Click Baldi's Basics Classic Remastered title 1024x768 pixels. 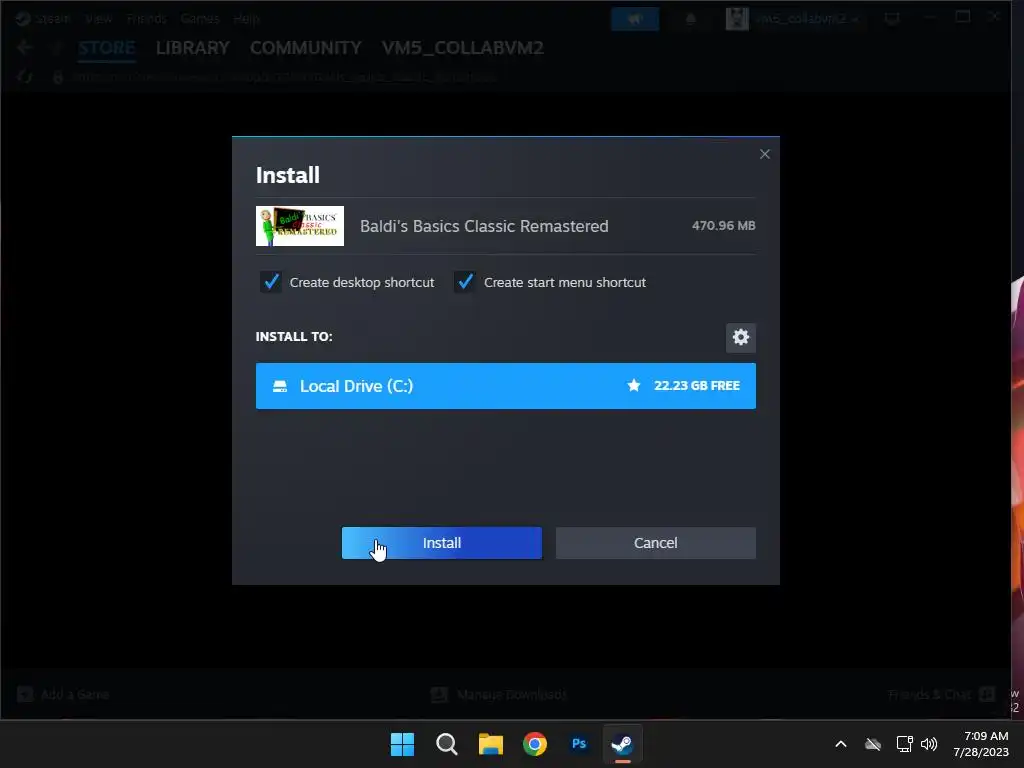tap(484, 226)
